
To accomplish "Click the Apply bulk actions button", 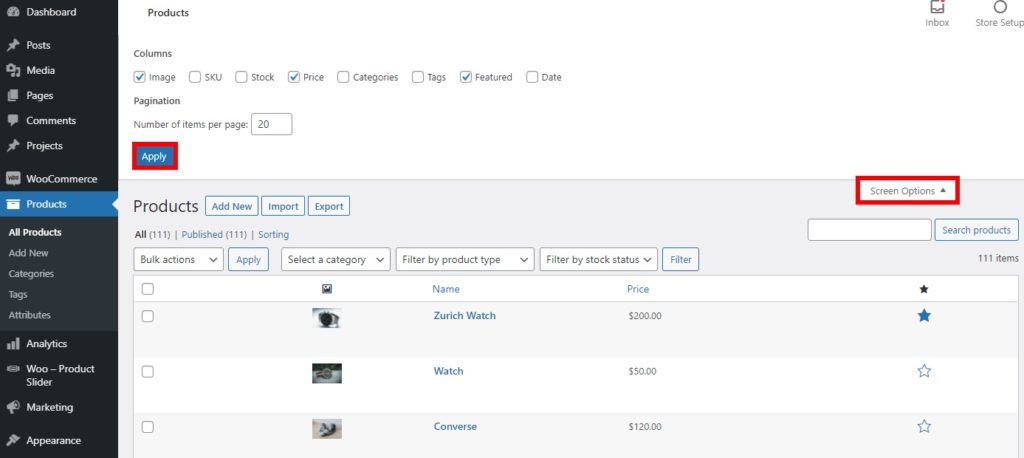I will [x=248, y=259].
